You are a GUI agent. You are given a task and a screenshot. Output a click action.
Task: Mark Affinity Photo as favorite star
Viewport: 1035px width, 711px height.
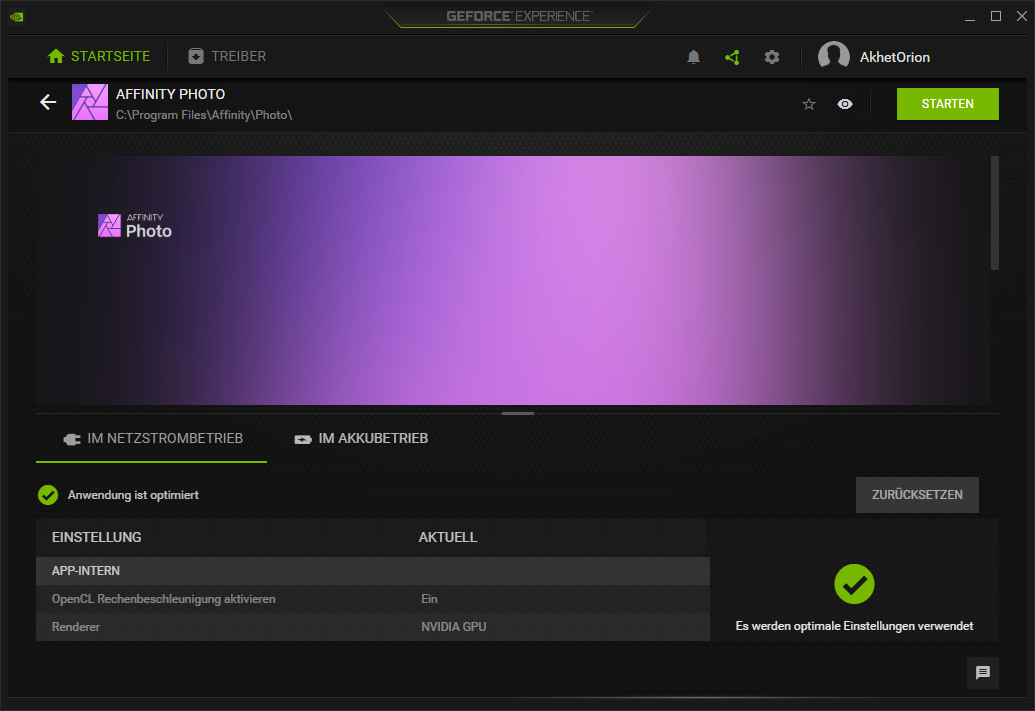coord(809,104)
